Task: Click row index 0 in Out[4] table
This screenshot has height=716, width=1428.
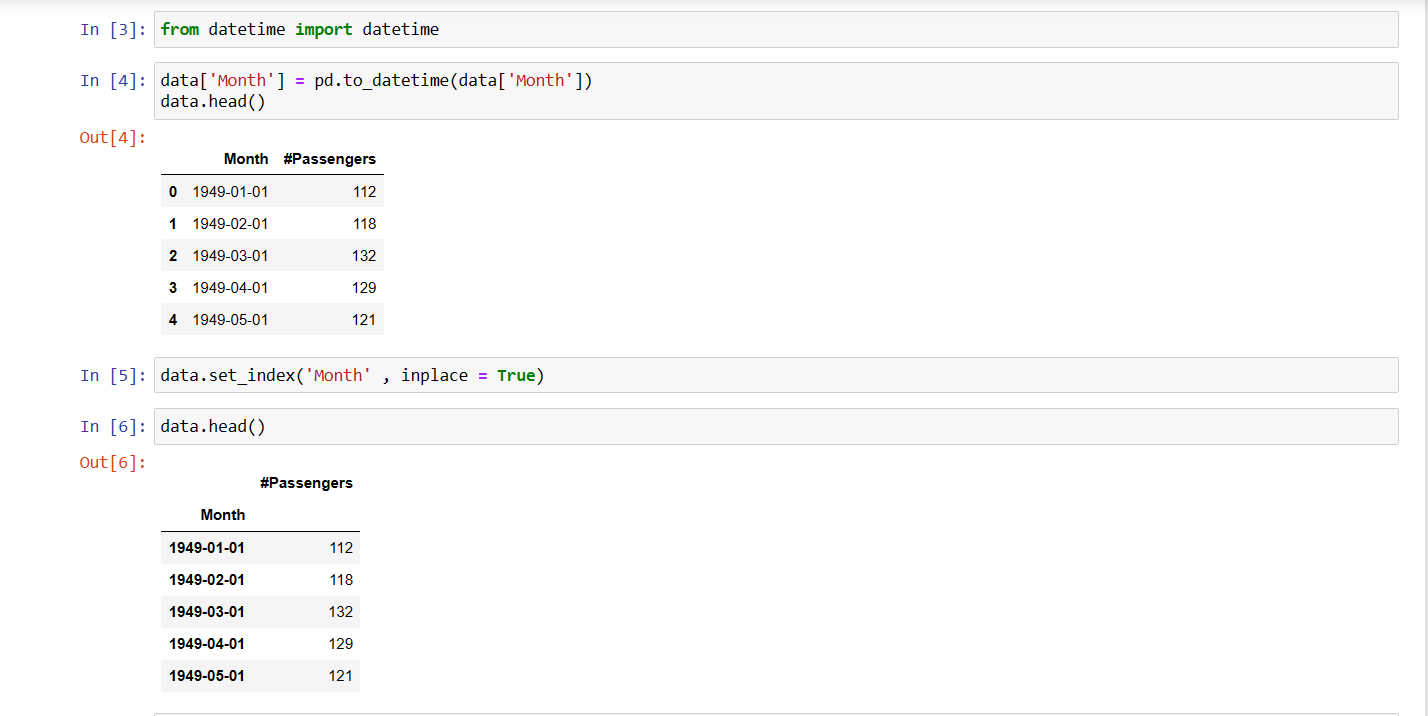Action: tap(173, 192)
